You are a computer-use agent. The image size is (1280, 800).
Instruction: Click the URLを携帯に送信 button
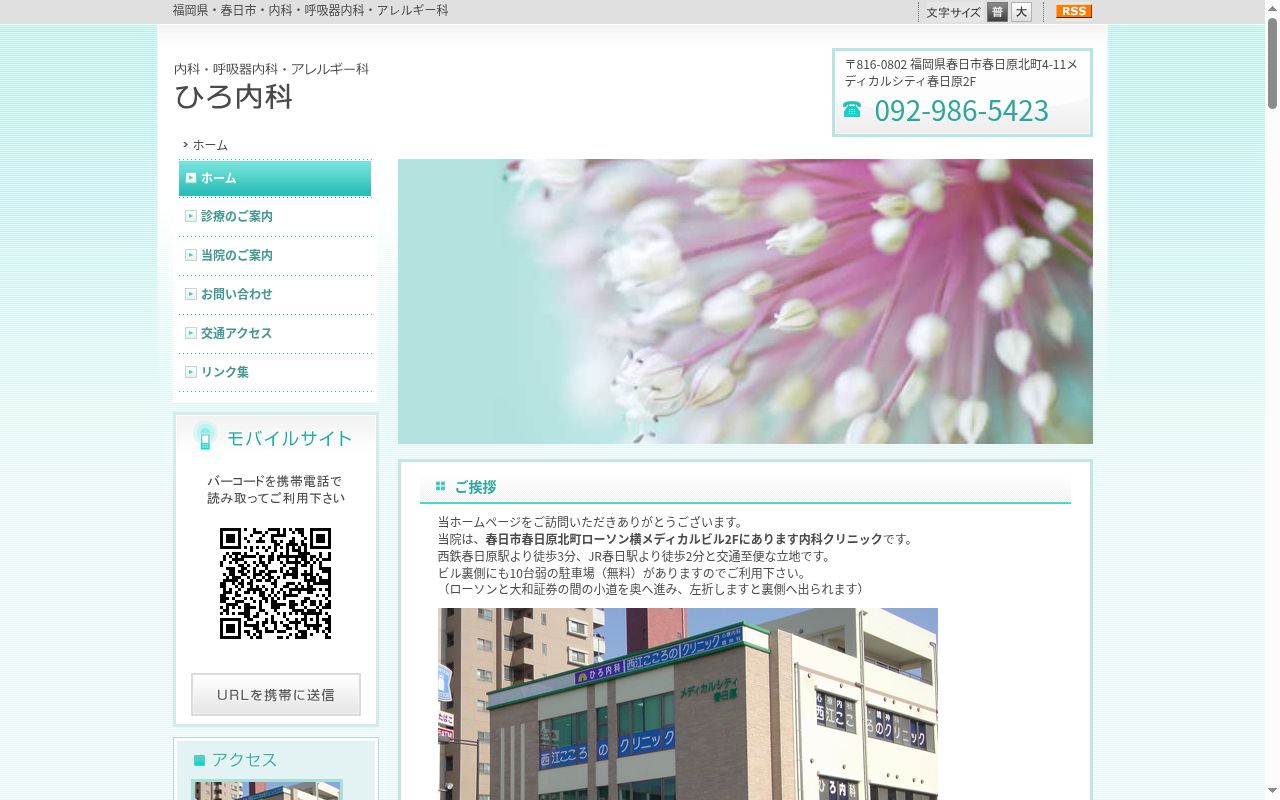276,694
